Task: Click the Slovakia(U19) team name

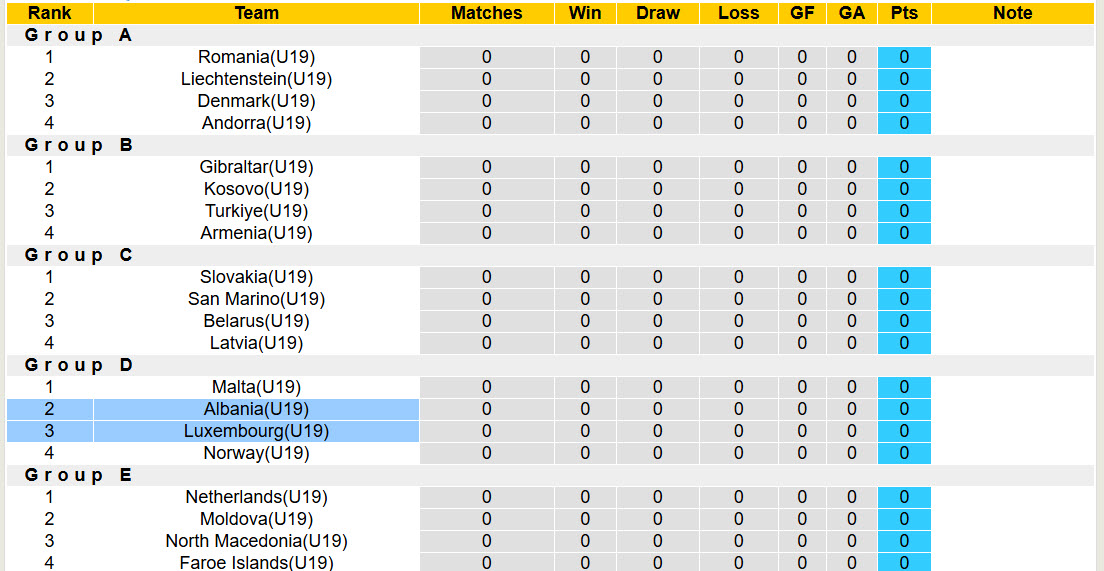Action: [256, 277]
